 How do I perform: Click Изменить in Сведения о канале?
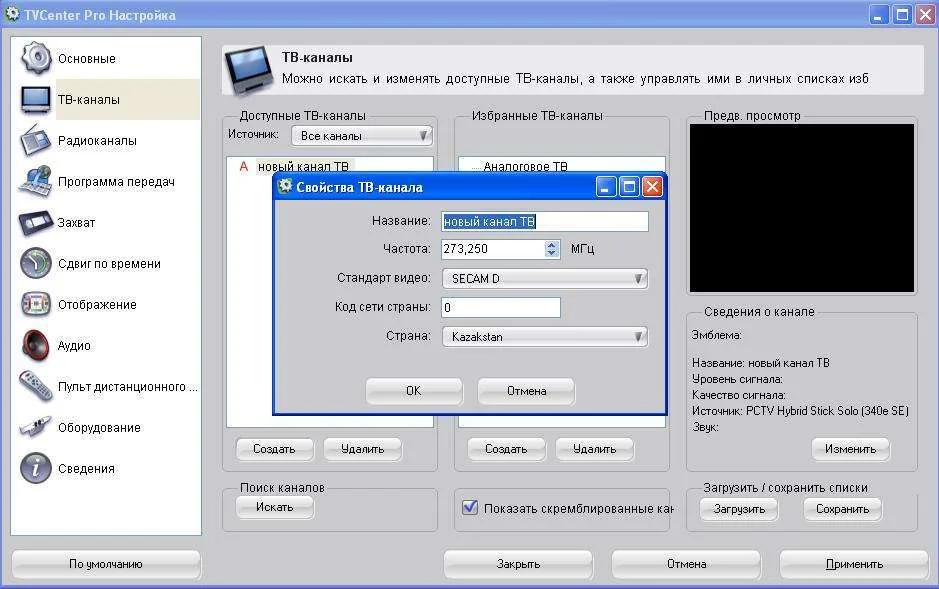pyautogui.click(x=850, y=449)
